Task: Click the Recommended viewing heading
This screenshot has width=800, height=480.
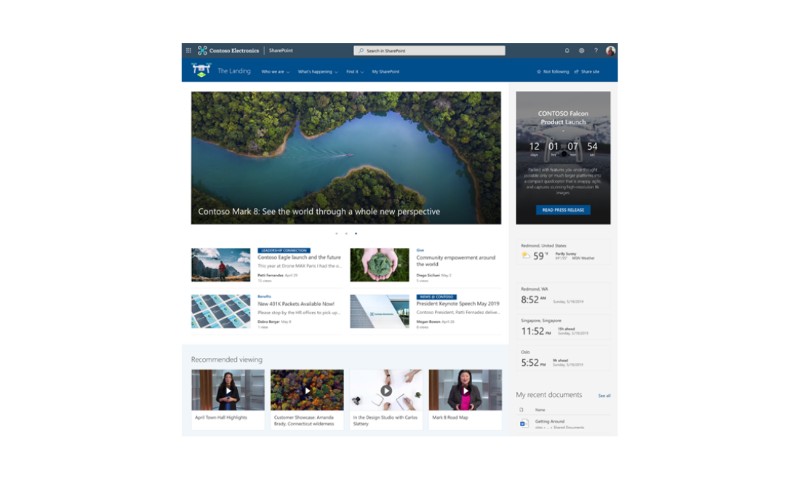Action: point(227,360)
